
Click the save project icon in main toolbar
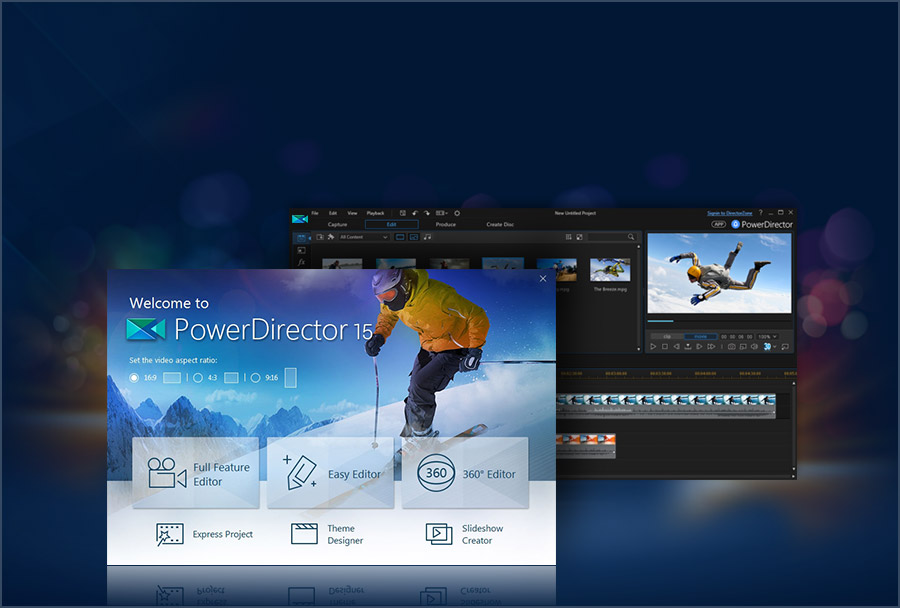click(x=403, y=213)
